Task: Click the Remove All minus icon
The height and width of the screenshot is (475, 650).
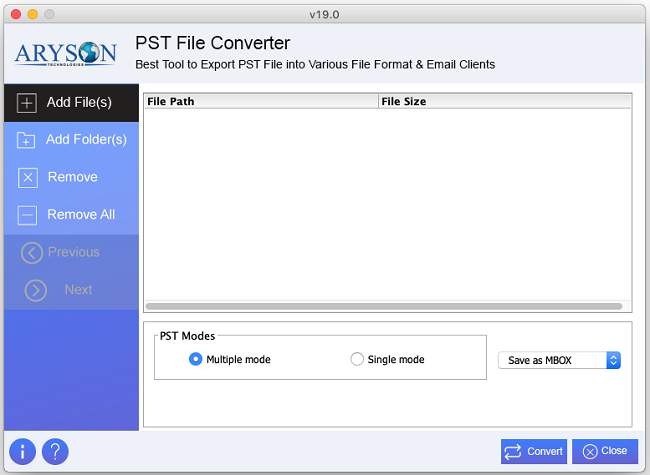Action: 27,216
